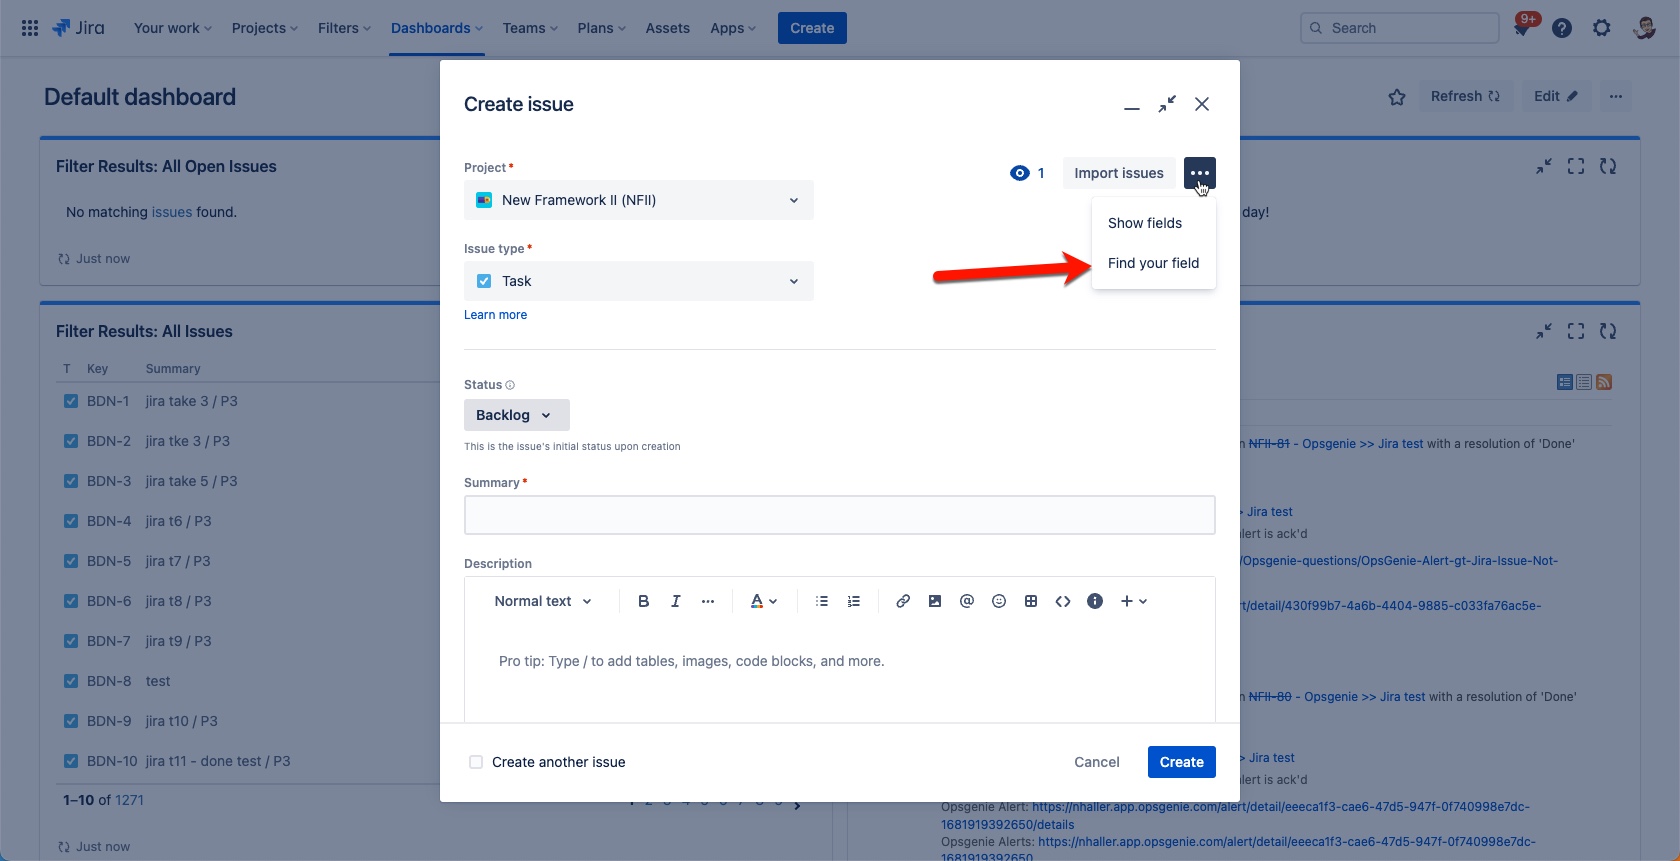Click into the Summary field

click(840, 515)
